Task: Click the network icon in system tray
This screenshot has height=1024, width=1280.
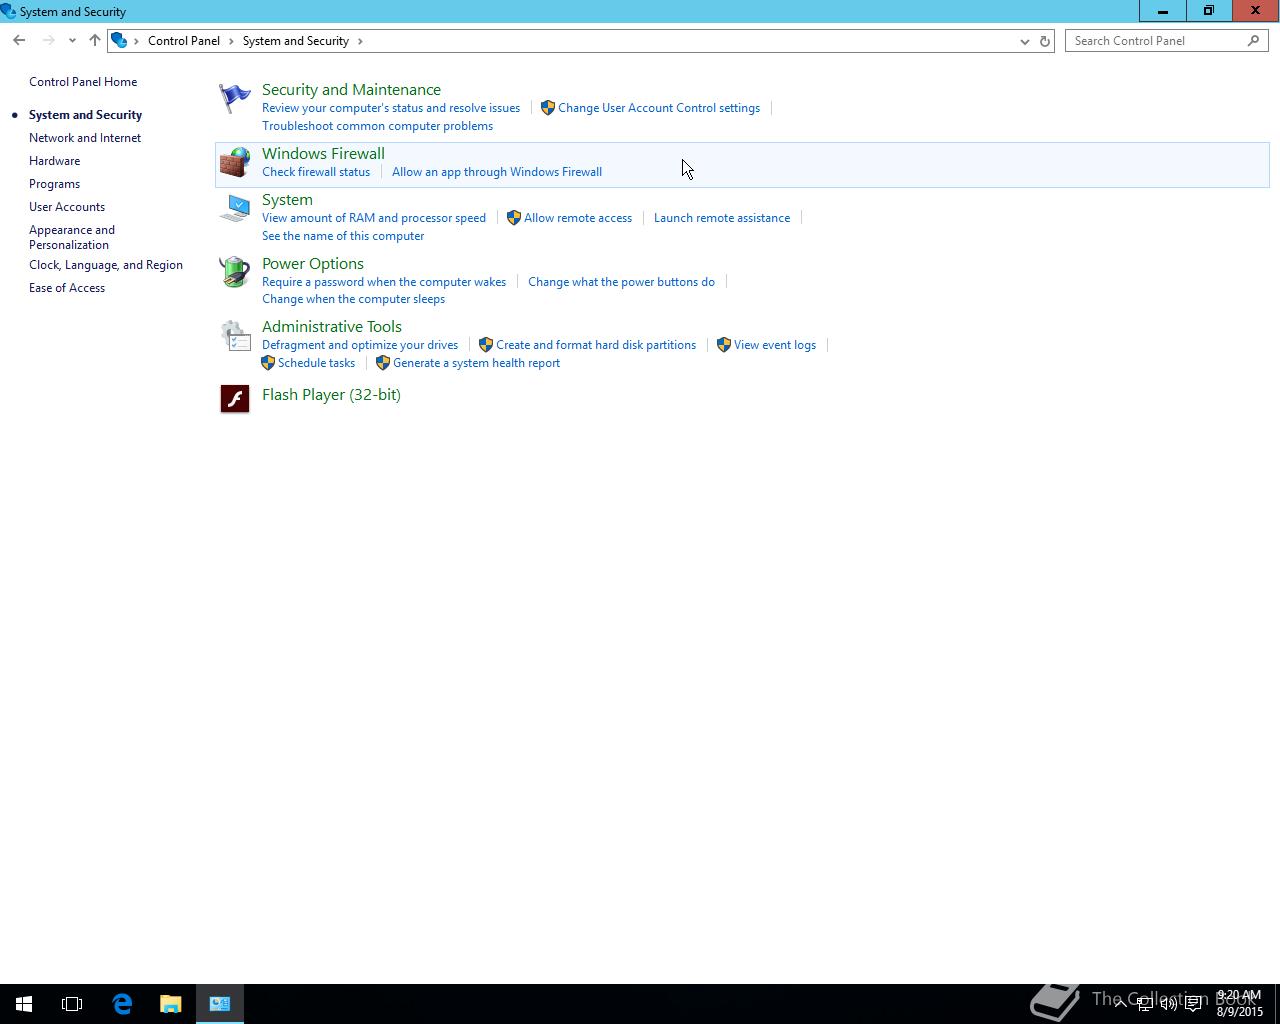Action: tap(1145, 1004)
